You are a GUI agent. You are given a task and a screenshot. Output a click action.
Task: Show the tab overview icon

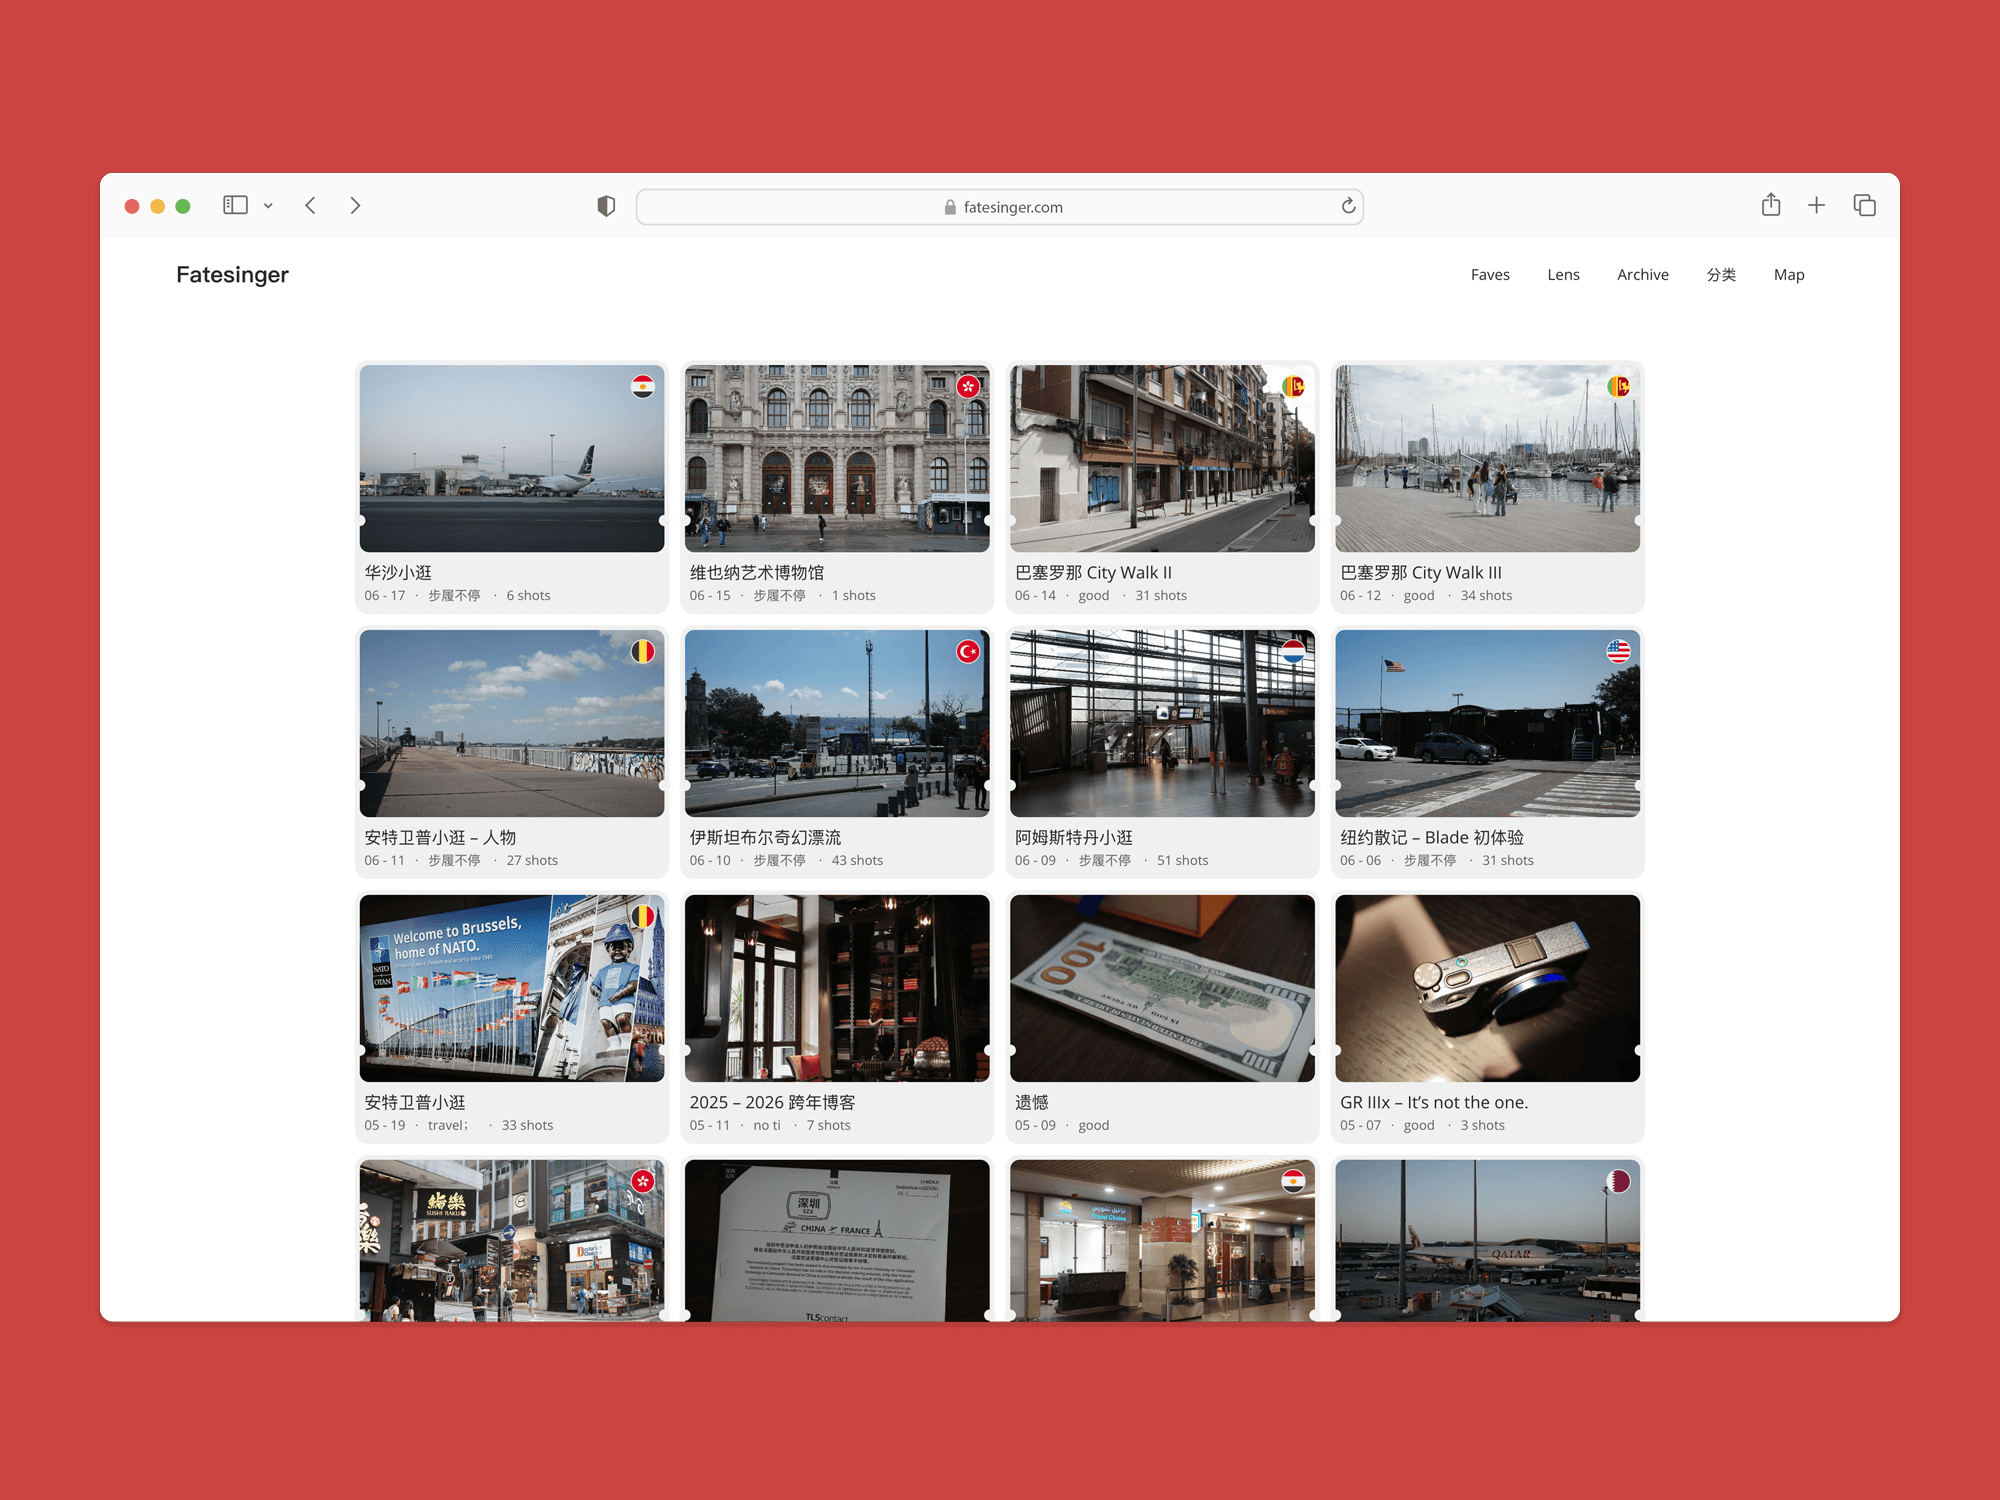pyautogui.click(x=1864, y=205)
